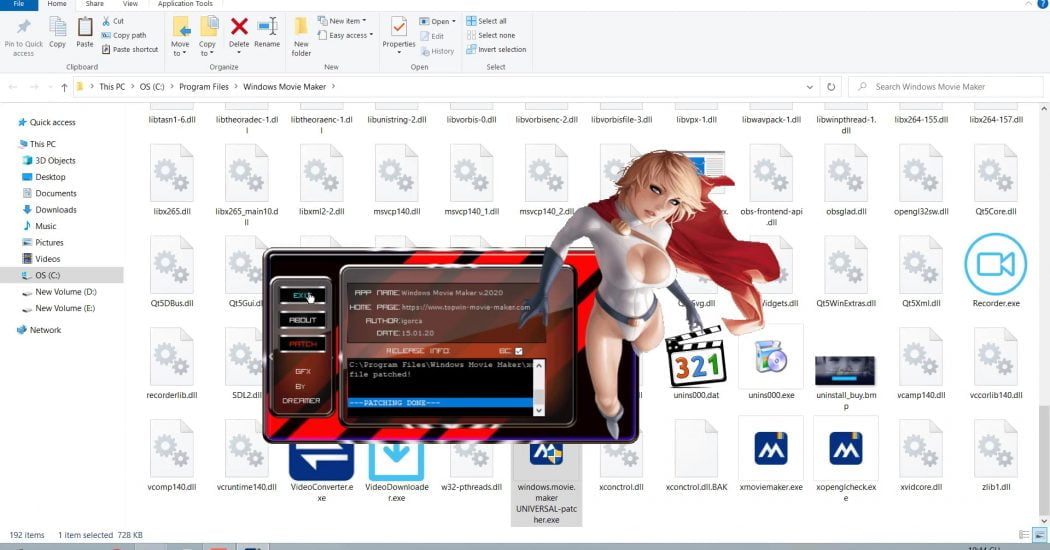Click the Pin to Quick access icon
Image resolution: width=1050 pixels, height=550 pixels.
[x=23, y=27]
